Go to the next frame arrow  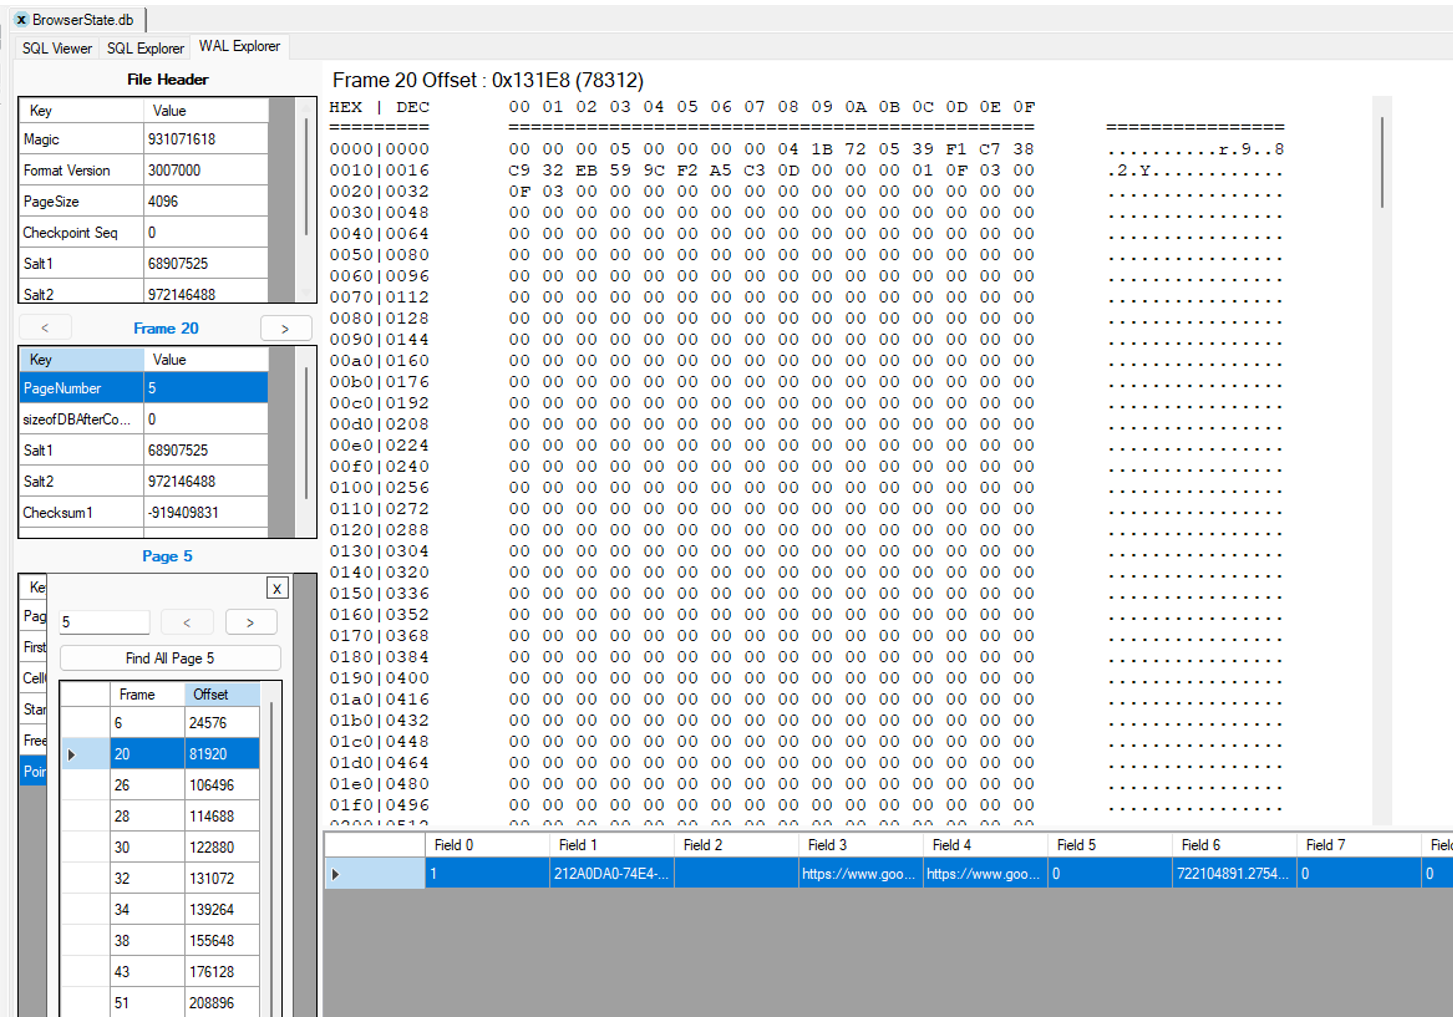coord(285,328)
